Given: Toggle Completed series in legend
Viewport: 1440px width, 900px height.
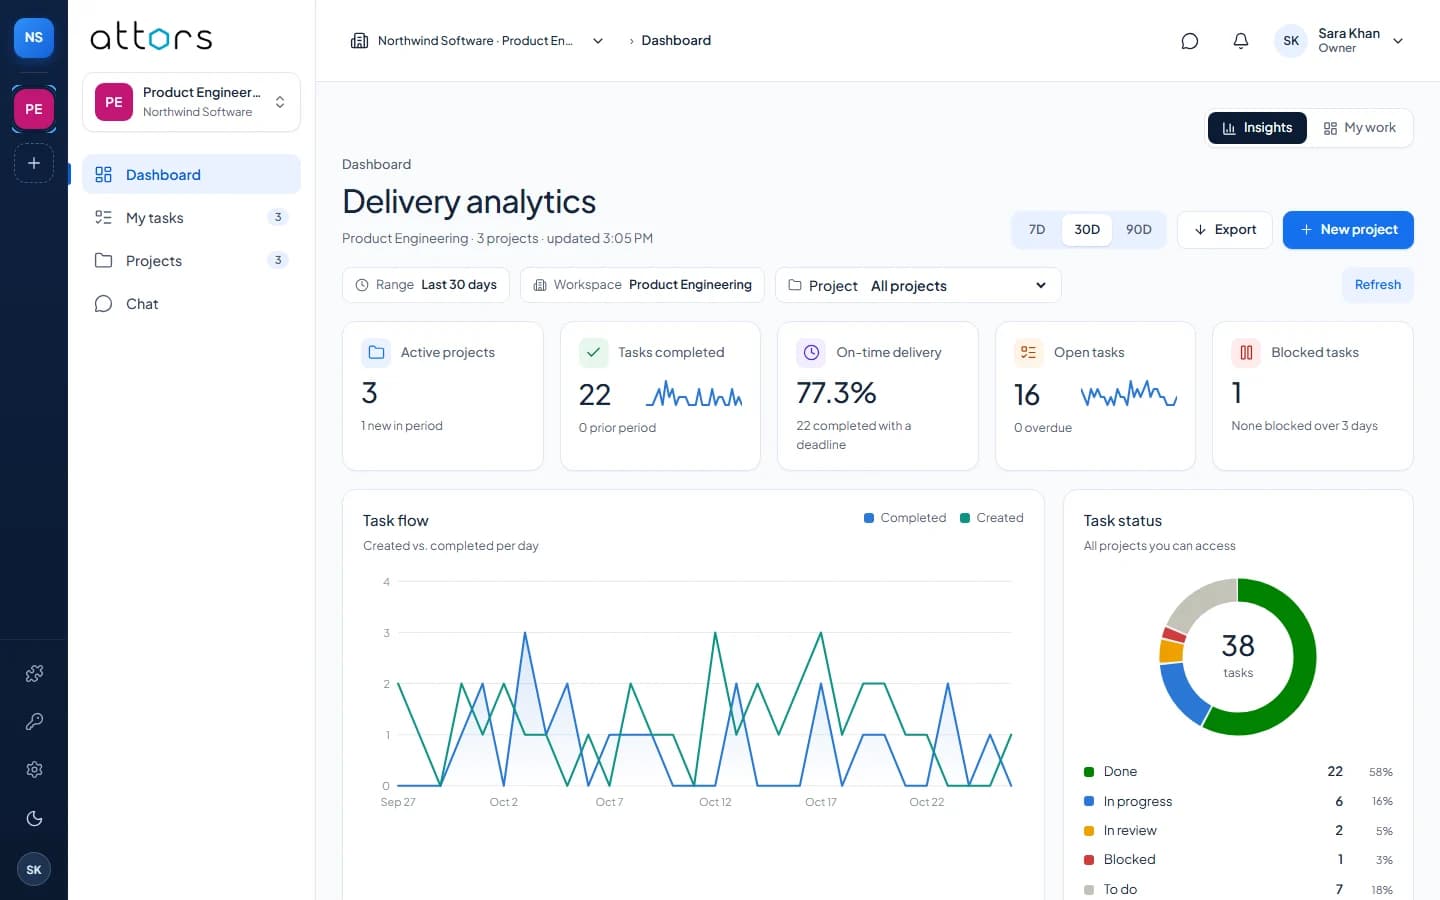Looking at the screenshot, I should (905, 518).
